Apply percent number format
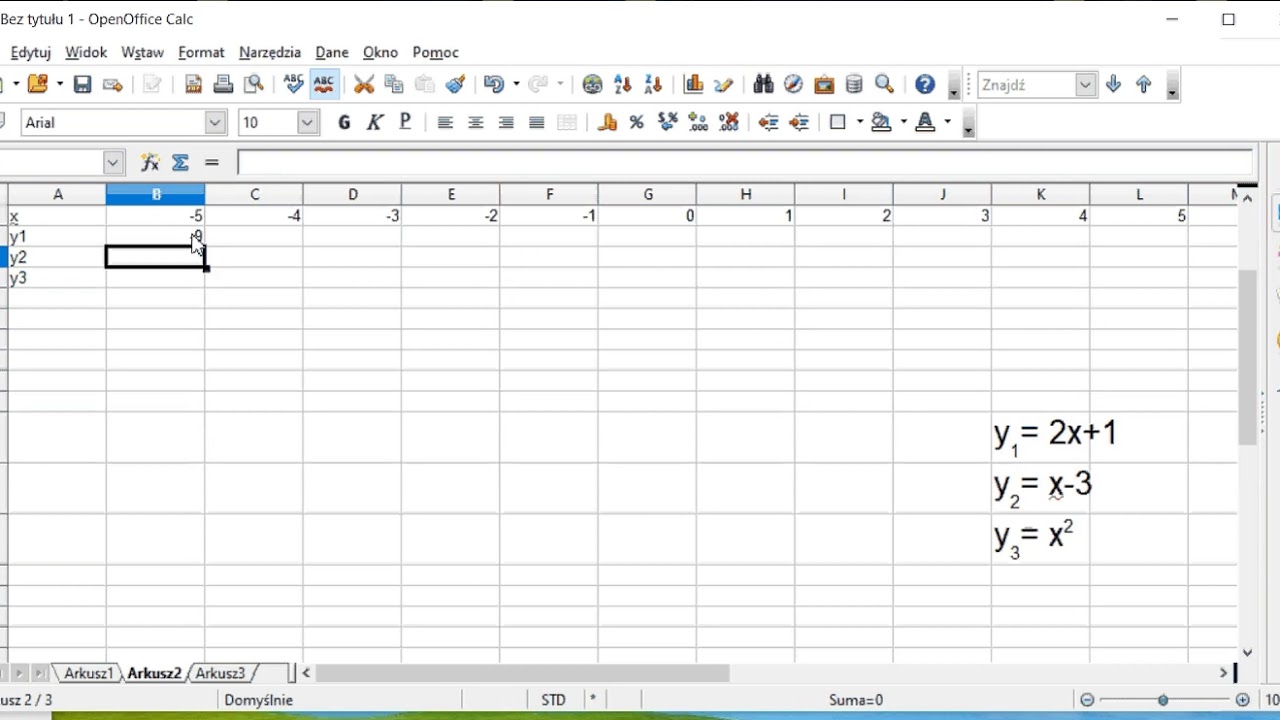 [637, 123]
